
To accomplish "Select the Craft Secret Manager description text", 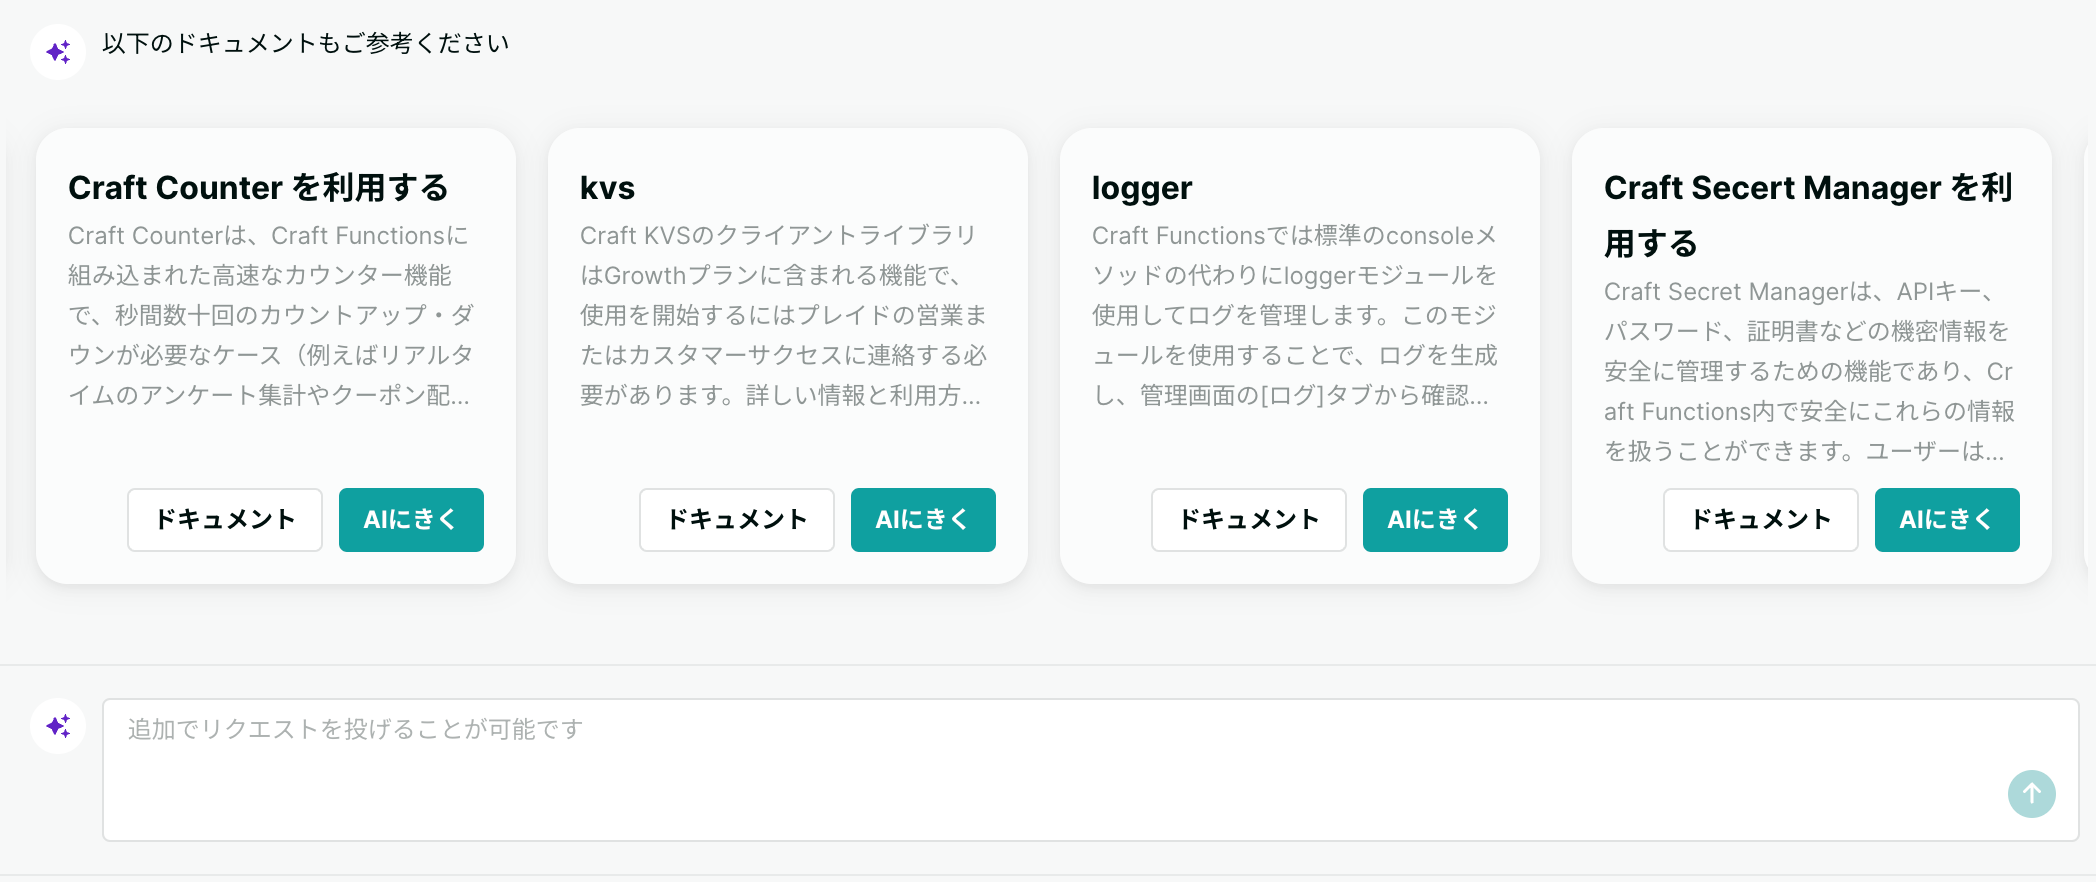I will coord(1808,372).
